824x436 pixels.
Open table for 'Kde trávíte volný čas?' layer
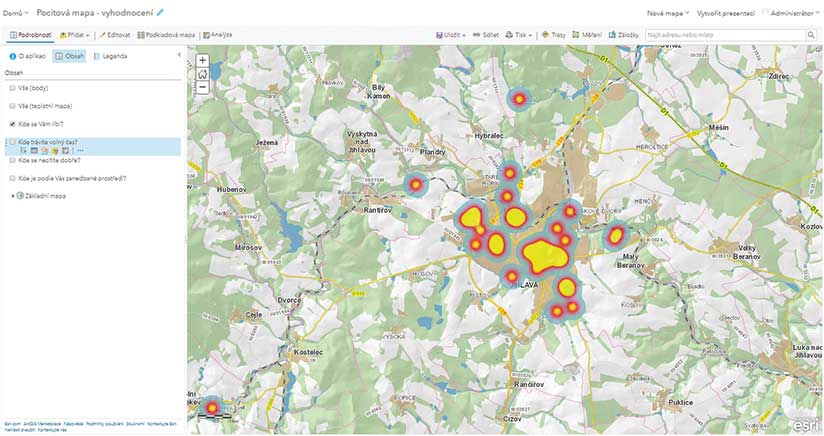(x=34, y=151)
